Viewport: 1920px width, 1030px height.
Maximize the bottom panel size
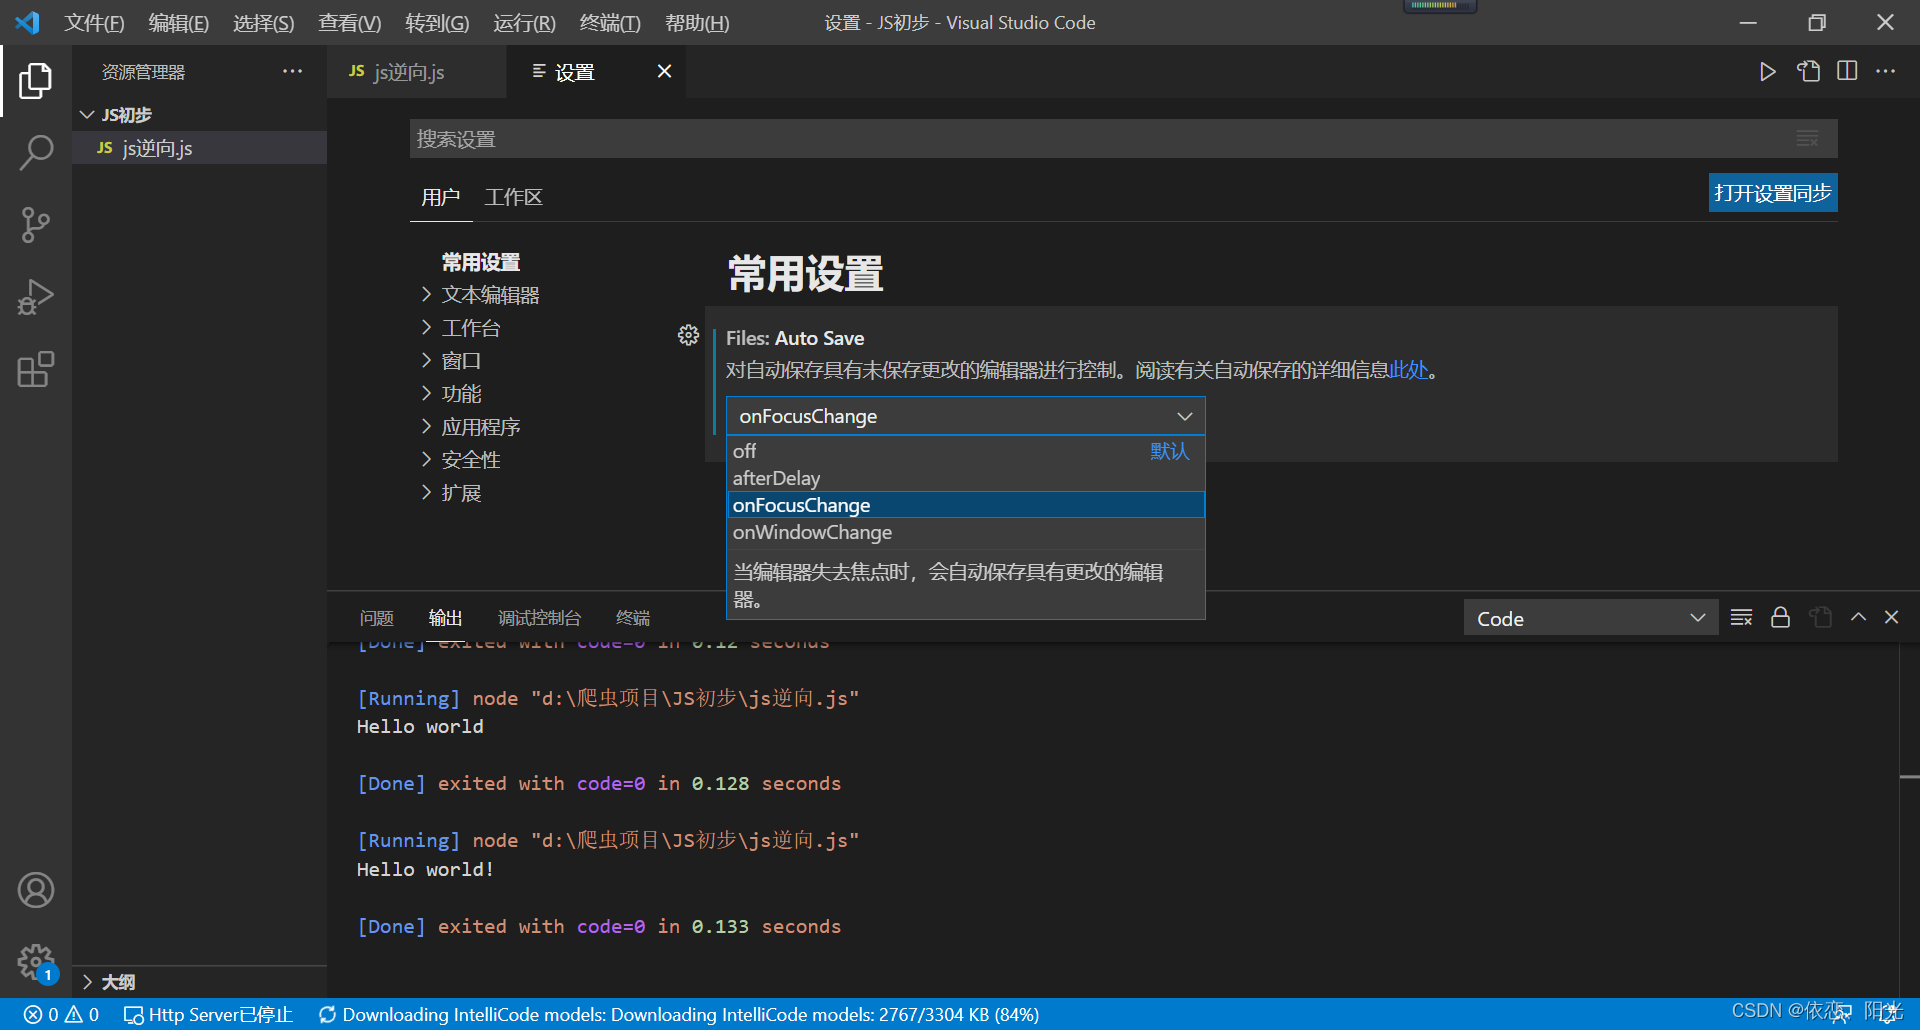(x=1858, y=617)
